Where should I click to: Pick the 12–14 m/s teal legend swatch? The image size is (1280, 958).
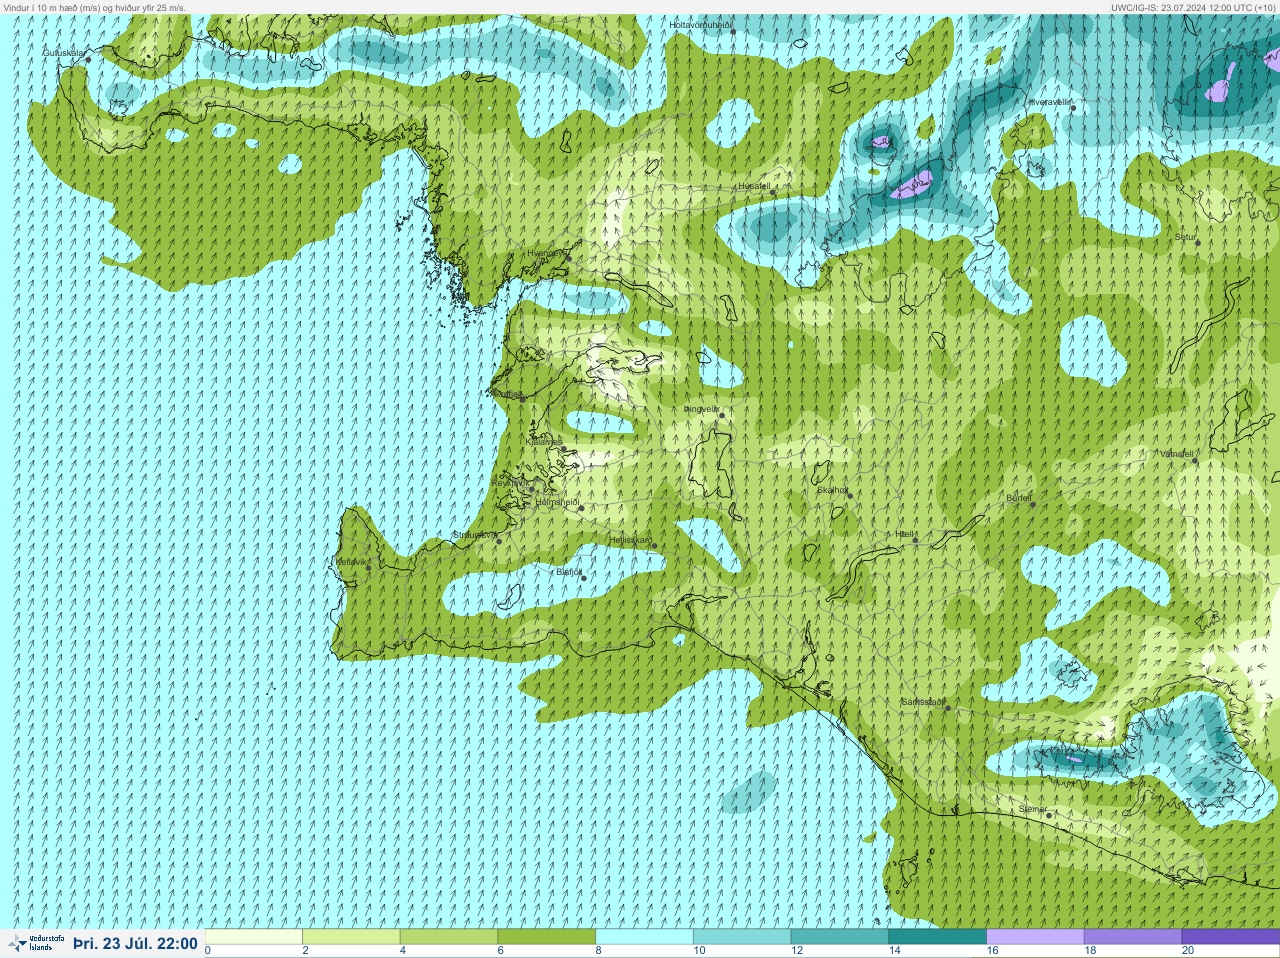click(x=840, y=937)
